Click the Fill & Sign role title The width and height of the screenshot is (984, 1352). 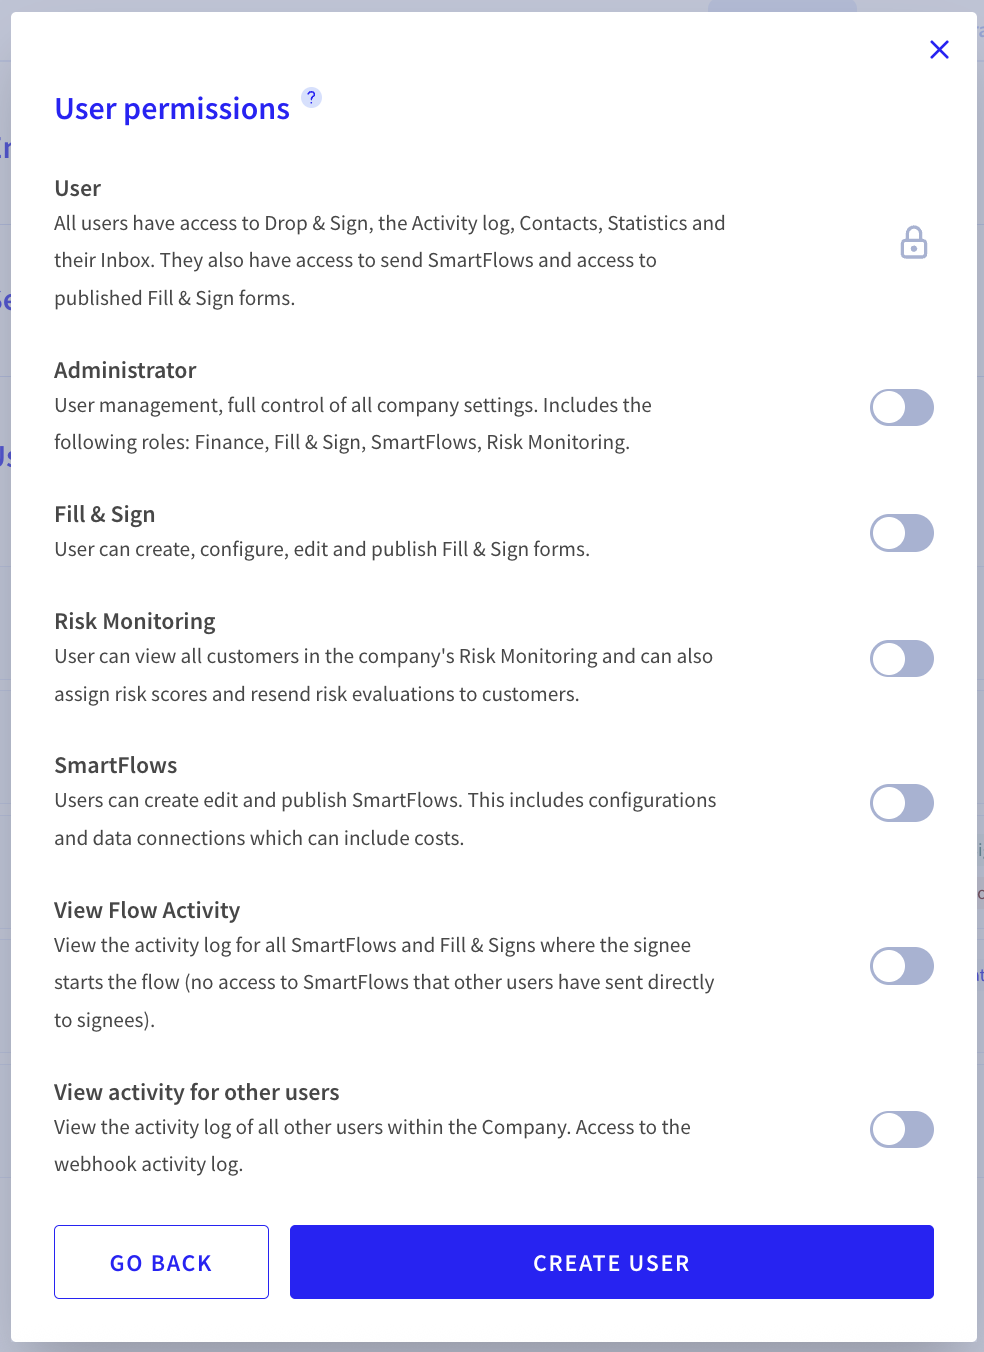point(105,514)
